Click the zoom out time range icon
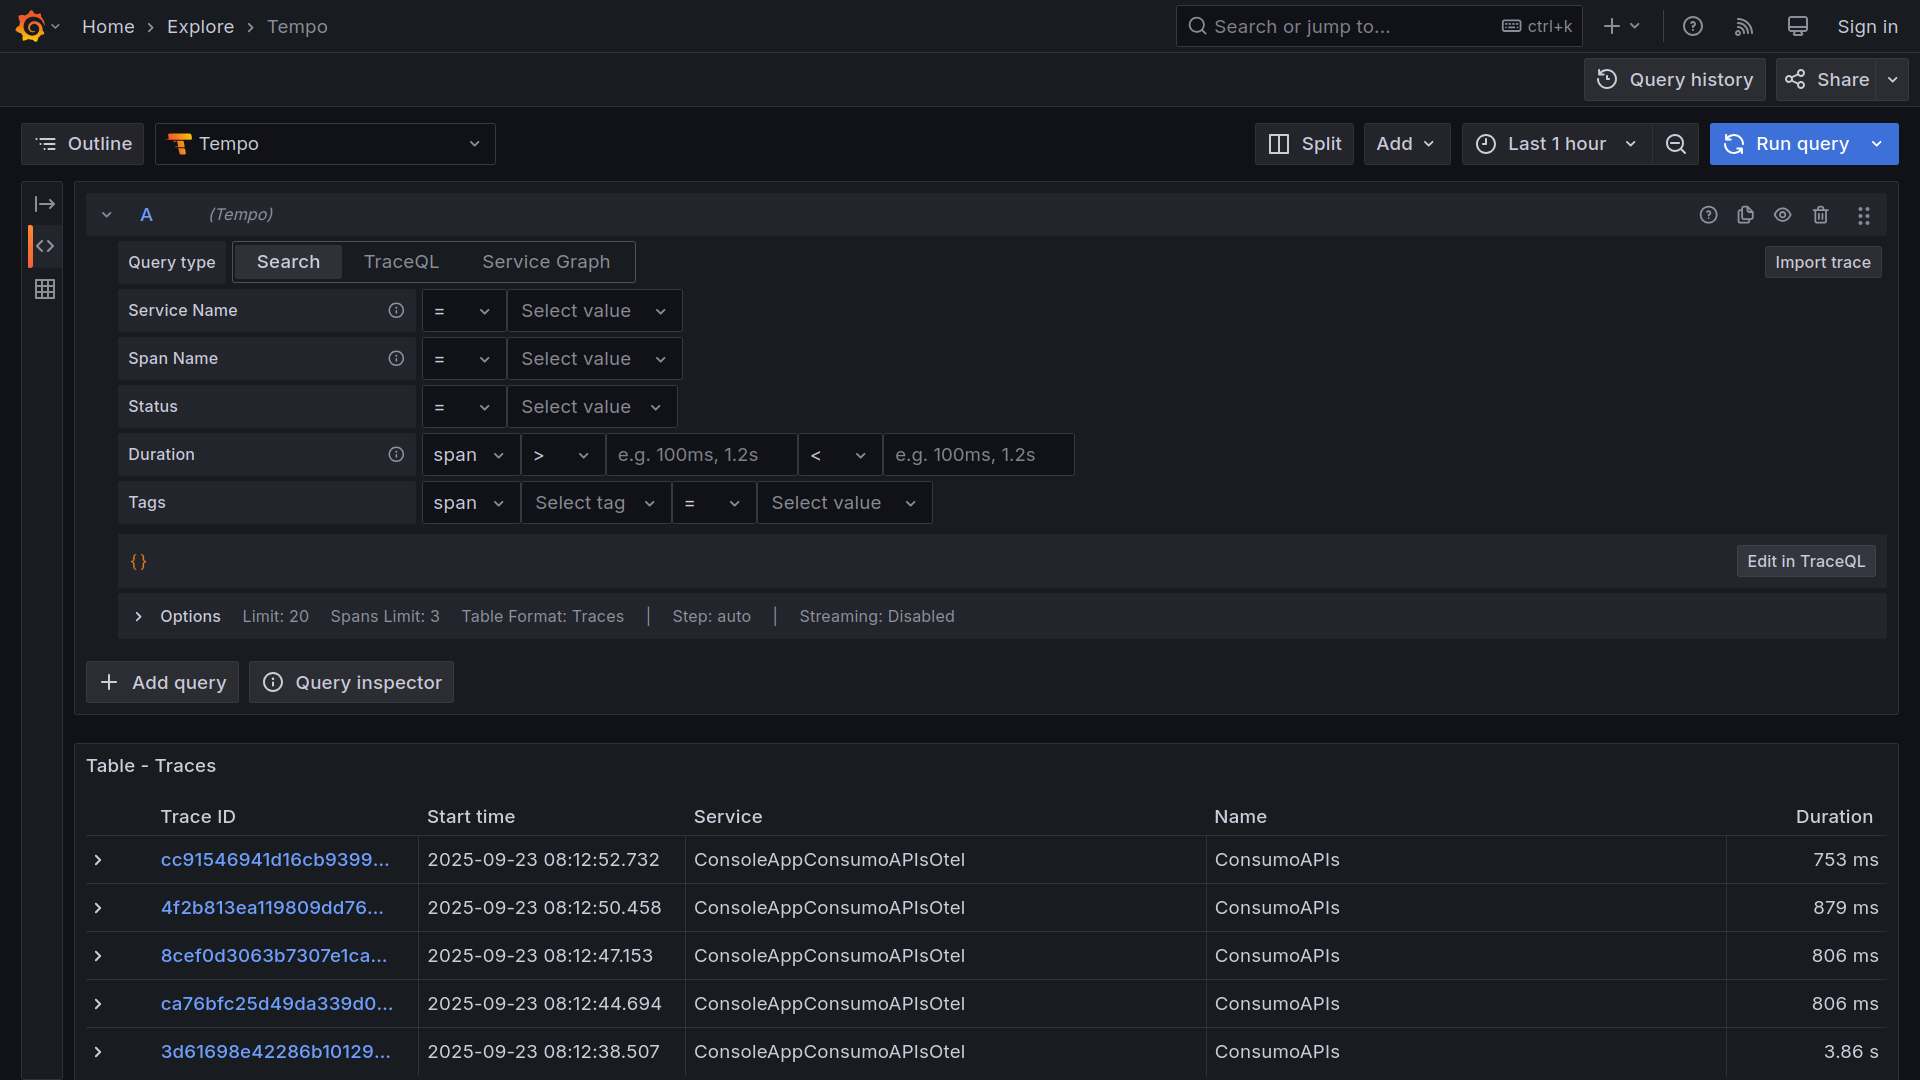This screenshot has width=1920, height=1080. tap(1676, 144)
